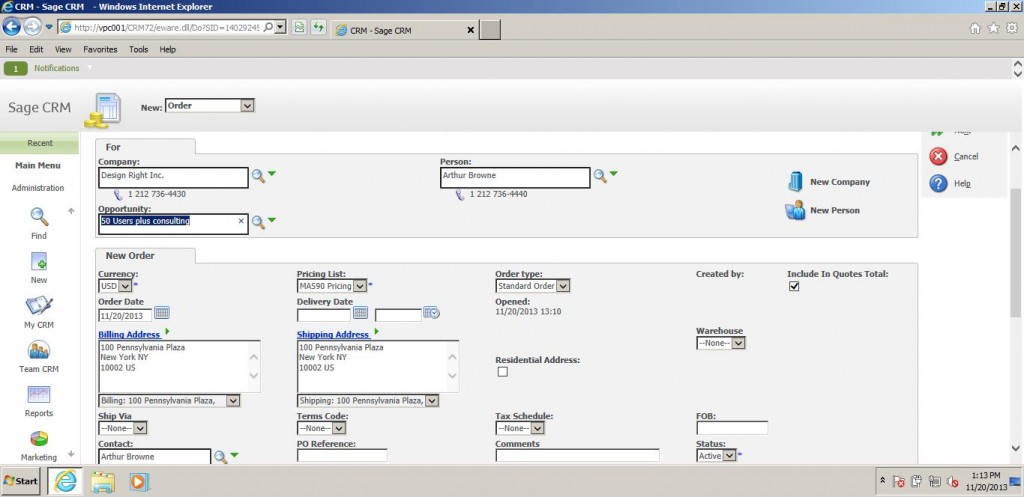
Task: Click in the Comments input field
Action: coord(577,456)
